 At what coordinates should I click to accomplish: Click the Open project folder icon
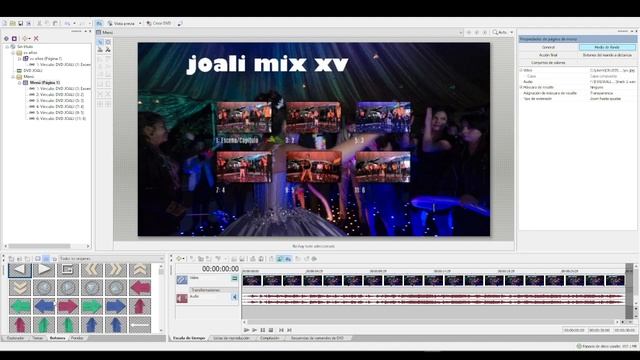click(13, 24)
